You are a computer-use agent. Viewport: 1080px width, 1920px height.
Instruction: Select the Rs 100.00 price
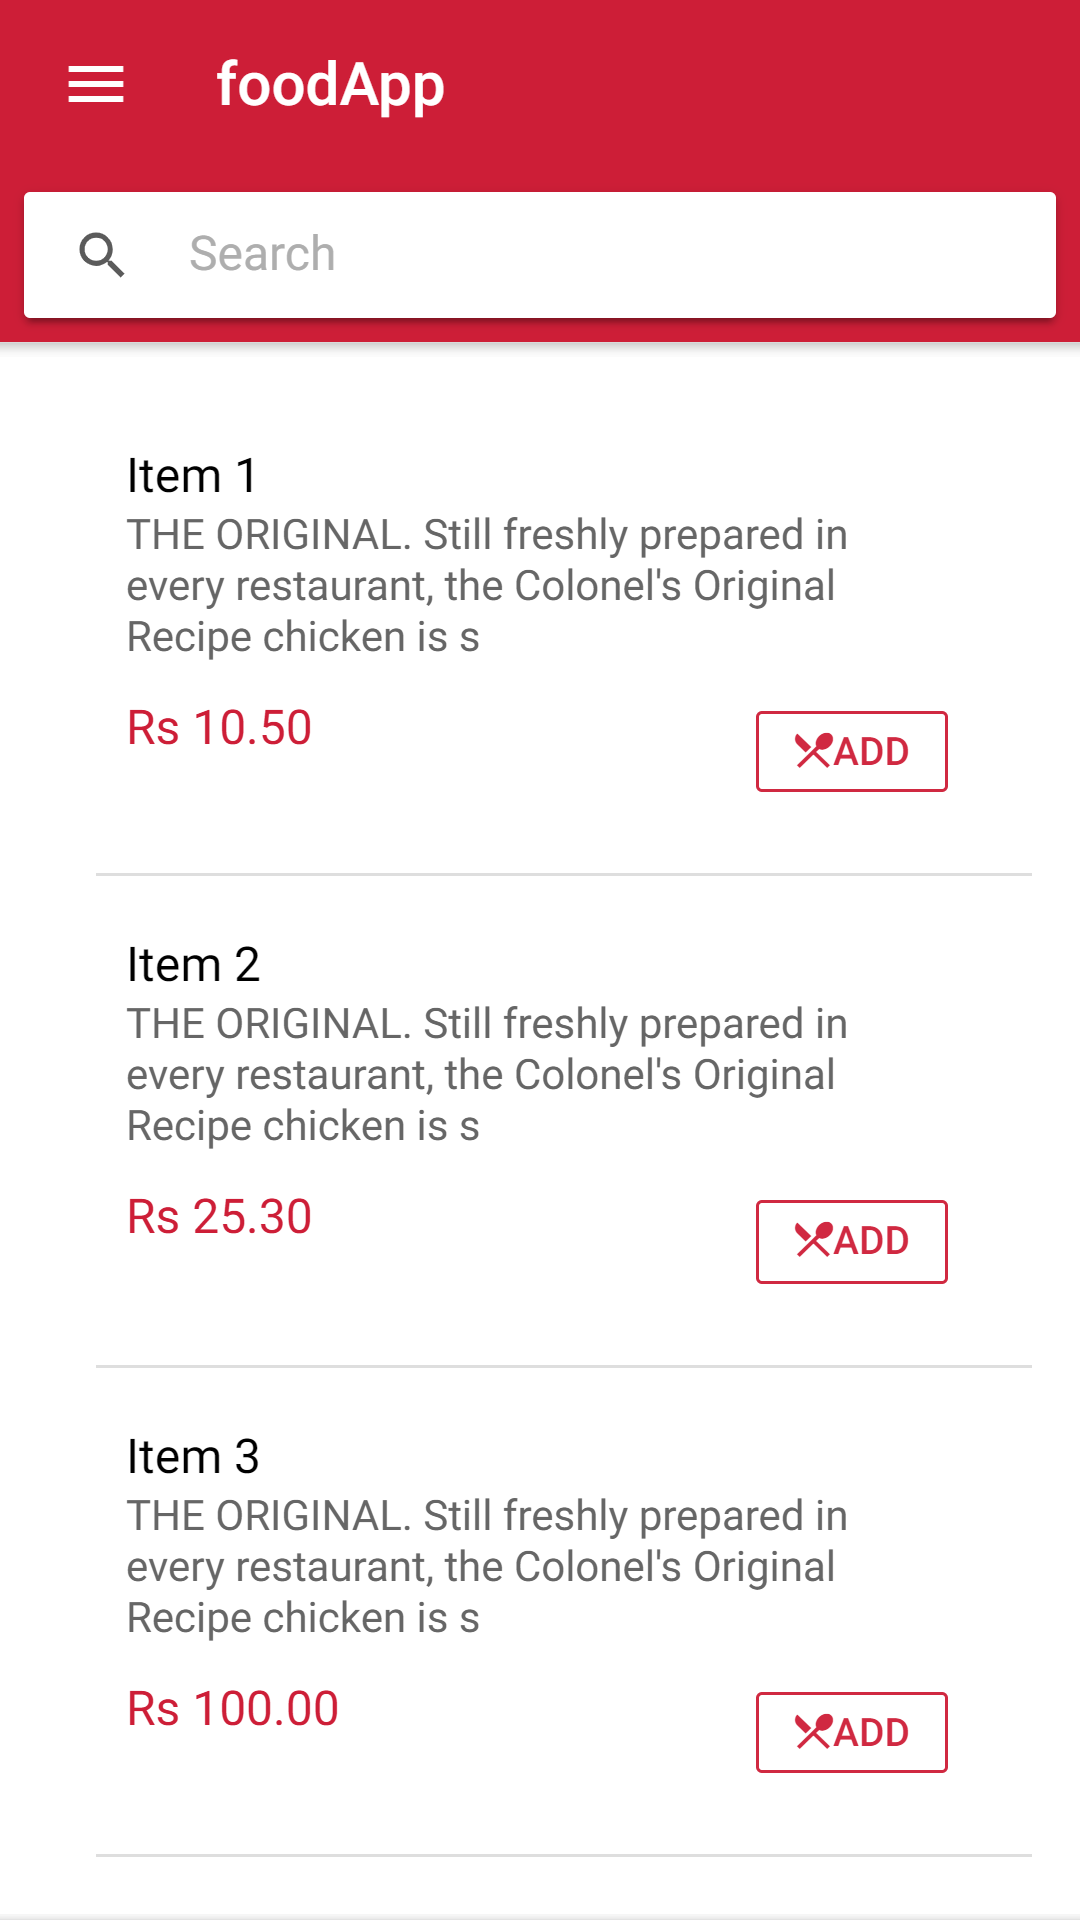[x=233, y=1709]
